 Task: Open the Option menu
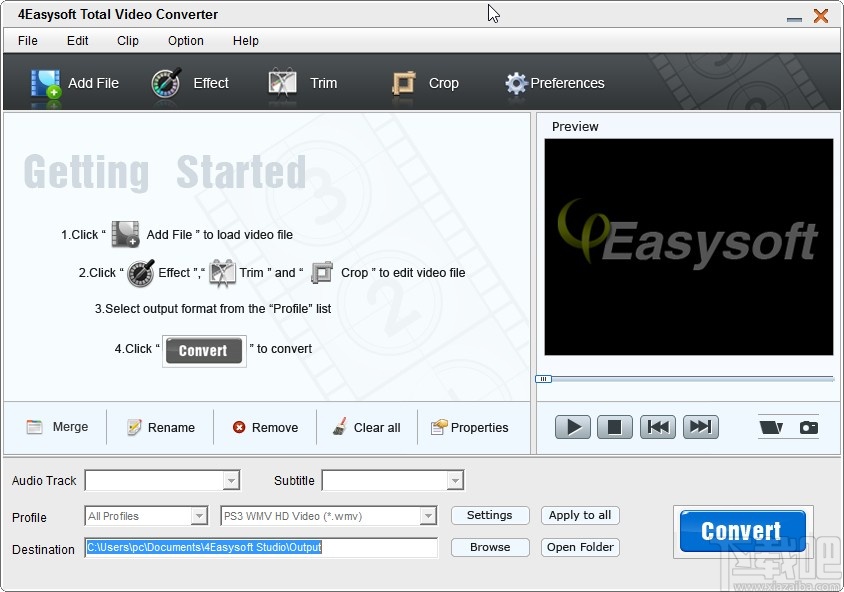(185, 41)
